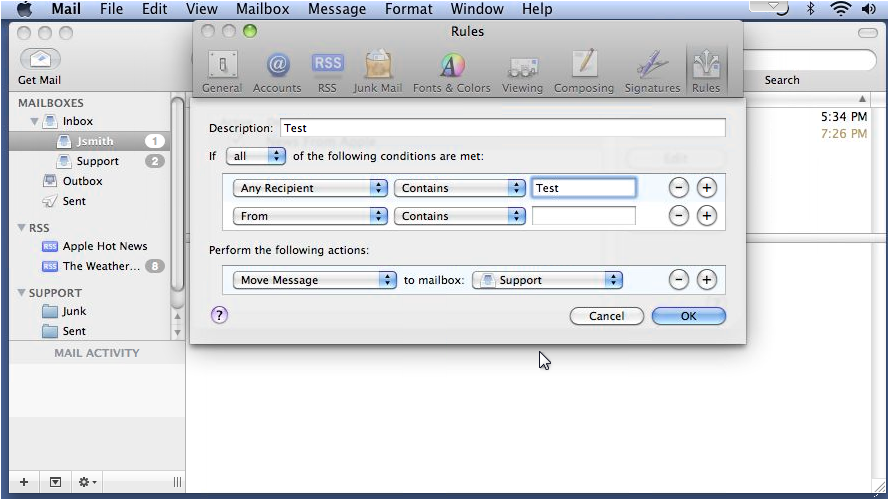Open the Any Recipient criteria dropdown
Screen dimensions: 889x500
coord(309,188)
